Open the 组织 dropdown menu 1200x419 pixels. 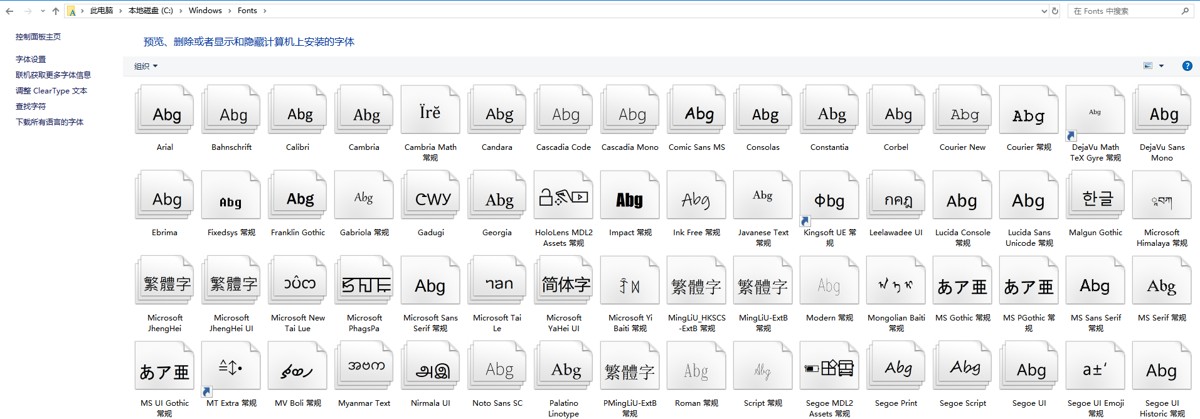146,66
